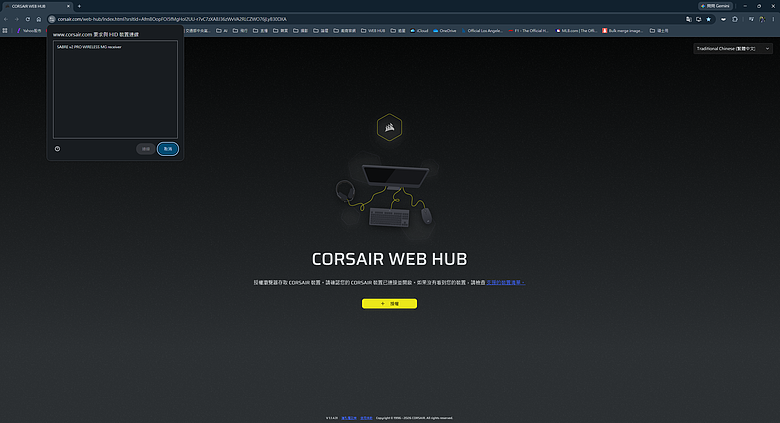Open the AI bookmarks folder
This screenshot has height=423, width=780.
click(x=222, y=30)
